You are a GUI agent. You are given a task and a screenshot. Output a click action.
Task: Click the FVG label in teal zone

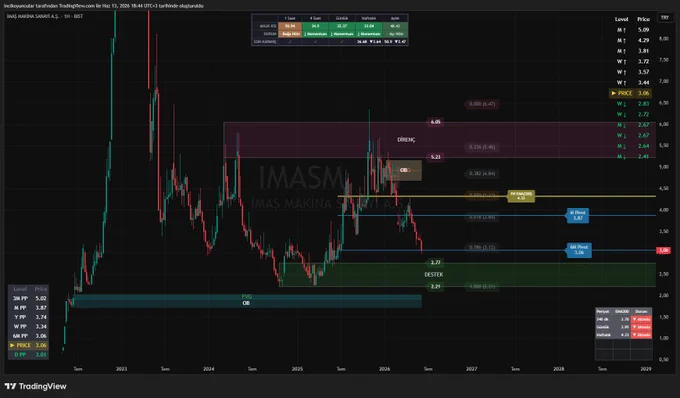pyautogui.click(x=246, y=297)
